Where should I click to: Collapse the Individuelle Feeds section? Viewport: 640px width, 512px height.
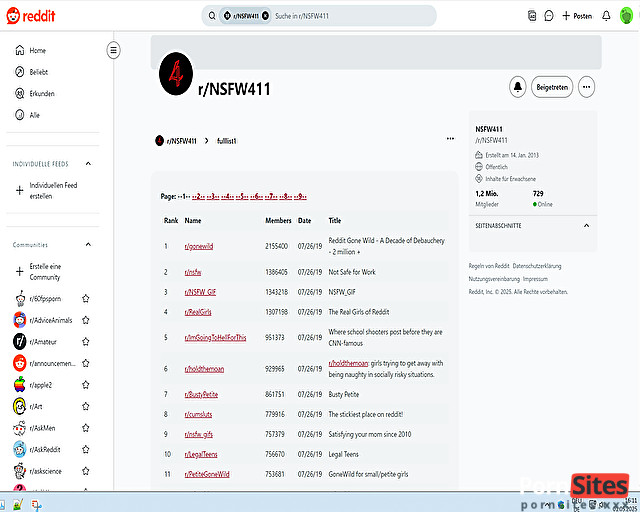point(88,164)
